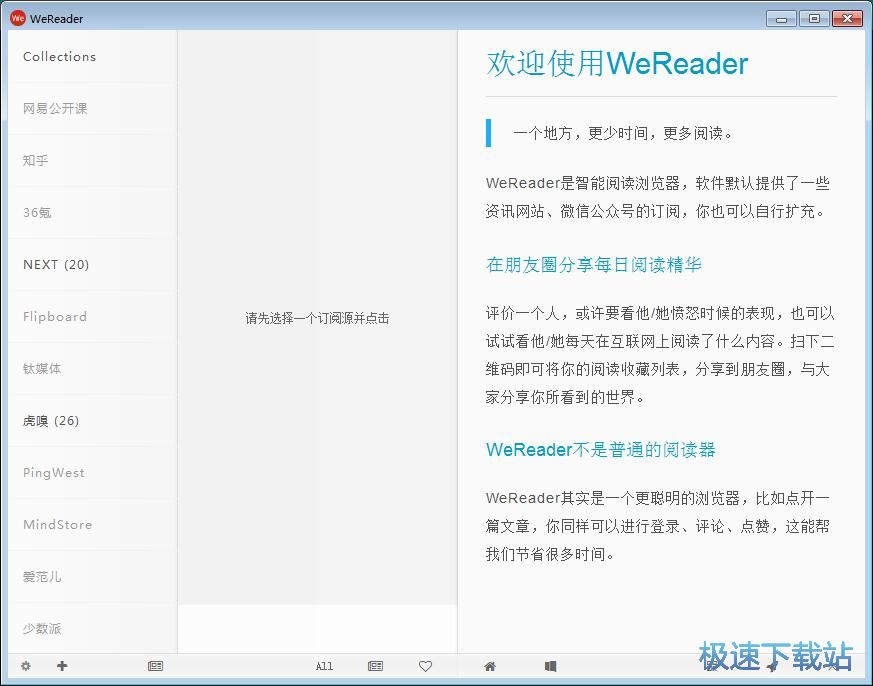Image resolution: width=873 pixels, height=686 pixels.
Task: Add a new subscription with plus icon
Action: pyautogui.click(x=62, y=665)
